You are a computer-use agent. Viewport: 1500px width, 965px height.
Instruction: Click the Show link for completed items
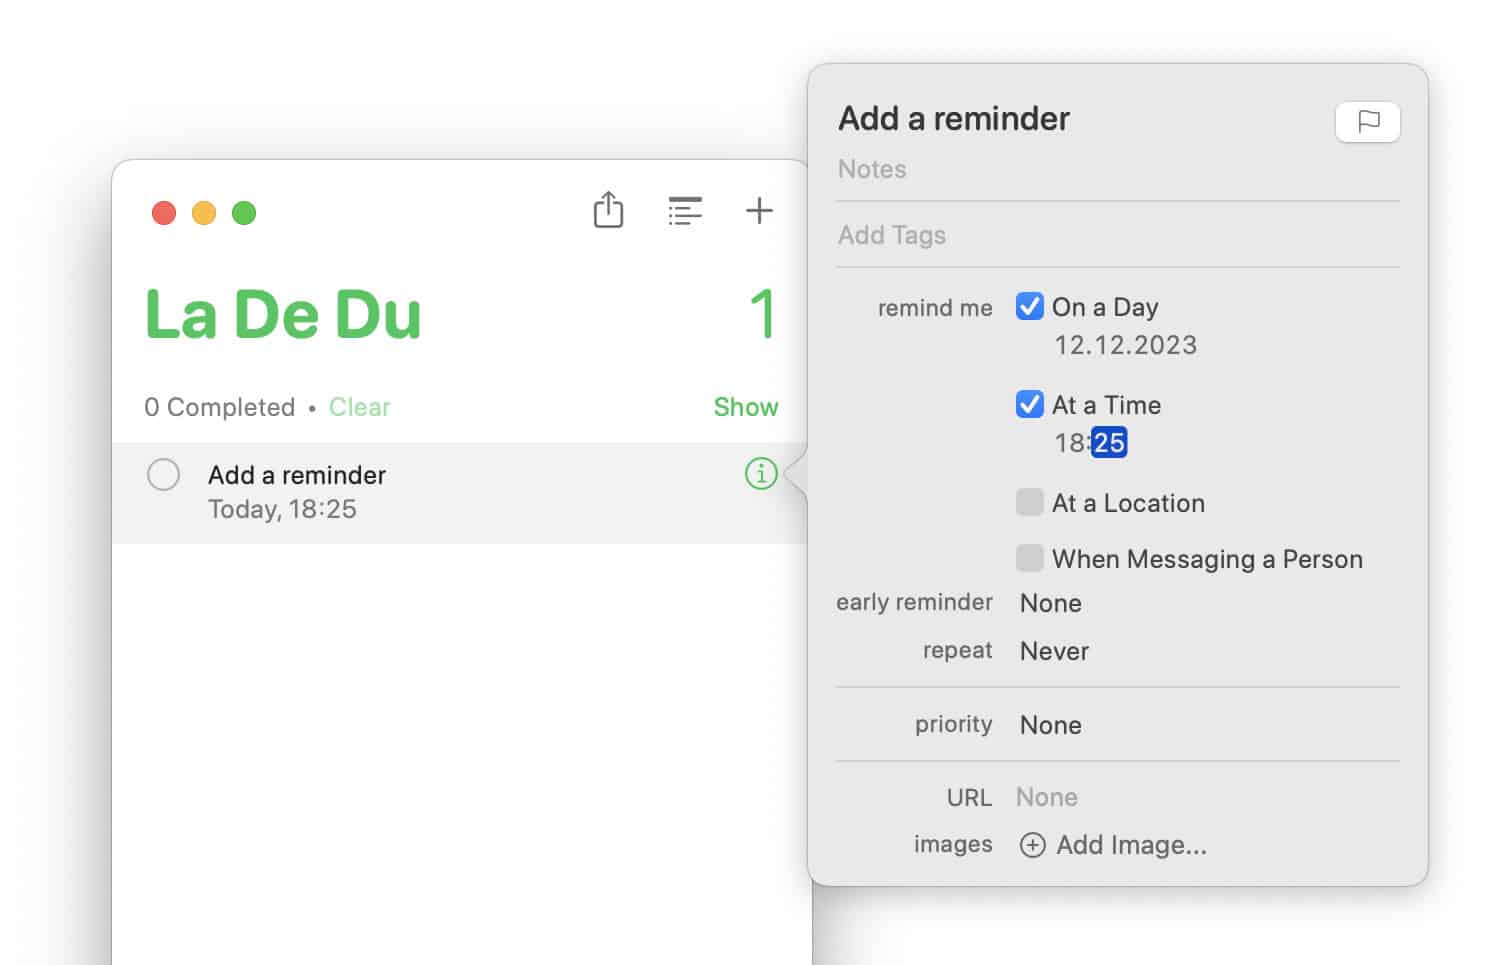[x=744, y=407]
